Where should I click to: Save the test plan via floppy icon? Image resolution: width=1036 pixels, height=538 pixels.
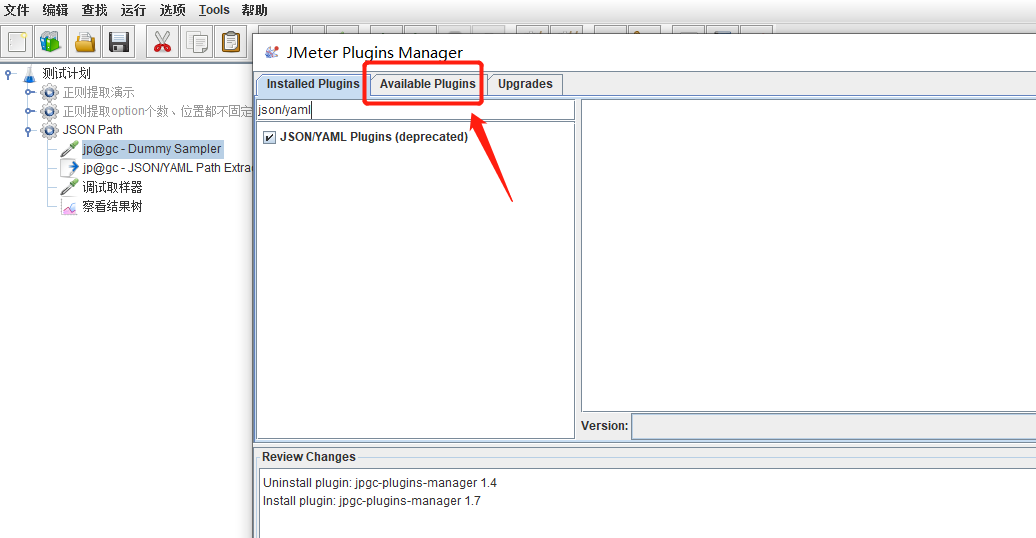point(119,42)
